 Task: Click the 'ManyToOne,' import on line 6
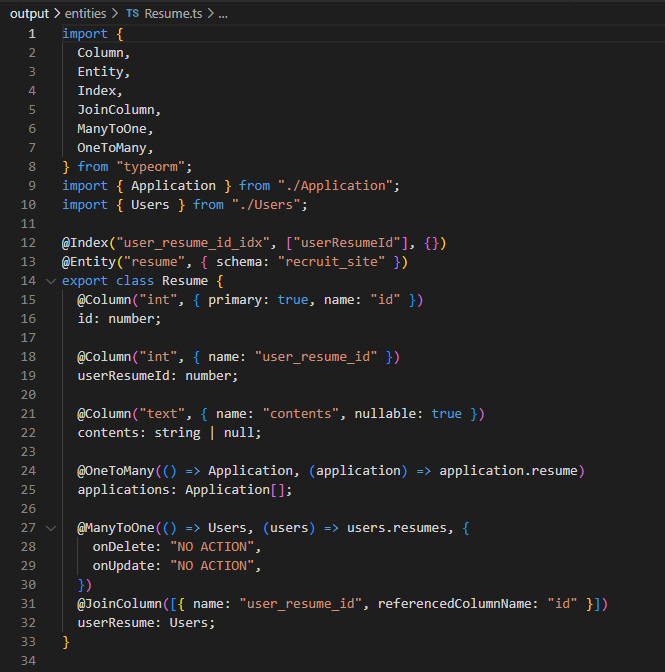point(115,129)
